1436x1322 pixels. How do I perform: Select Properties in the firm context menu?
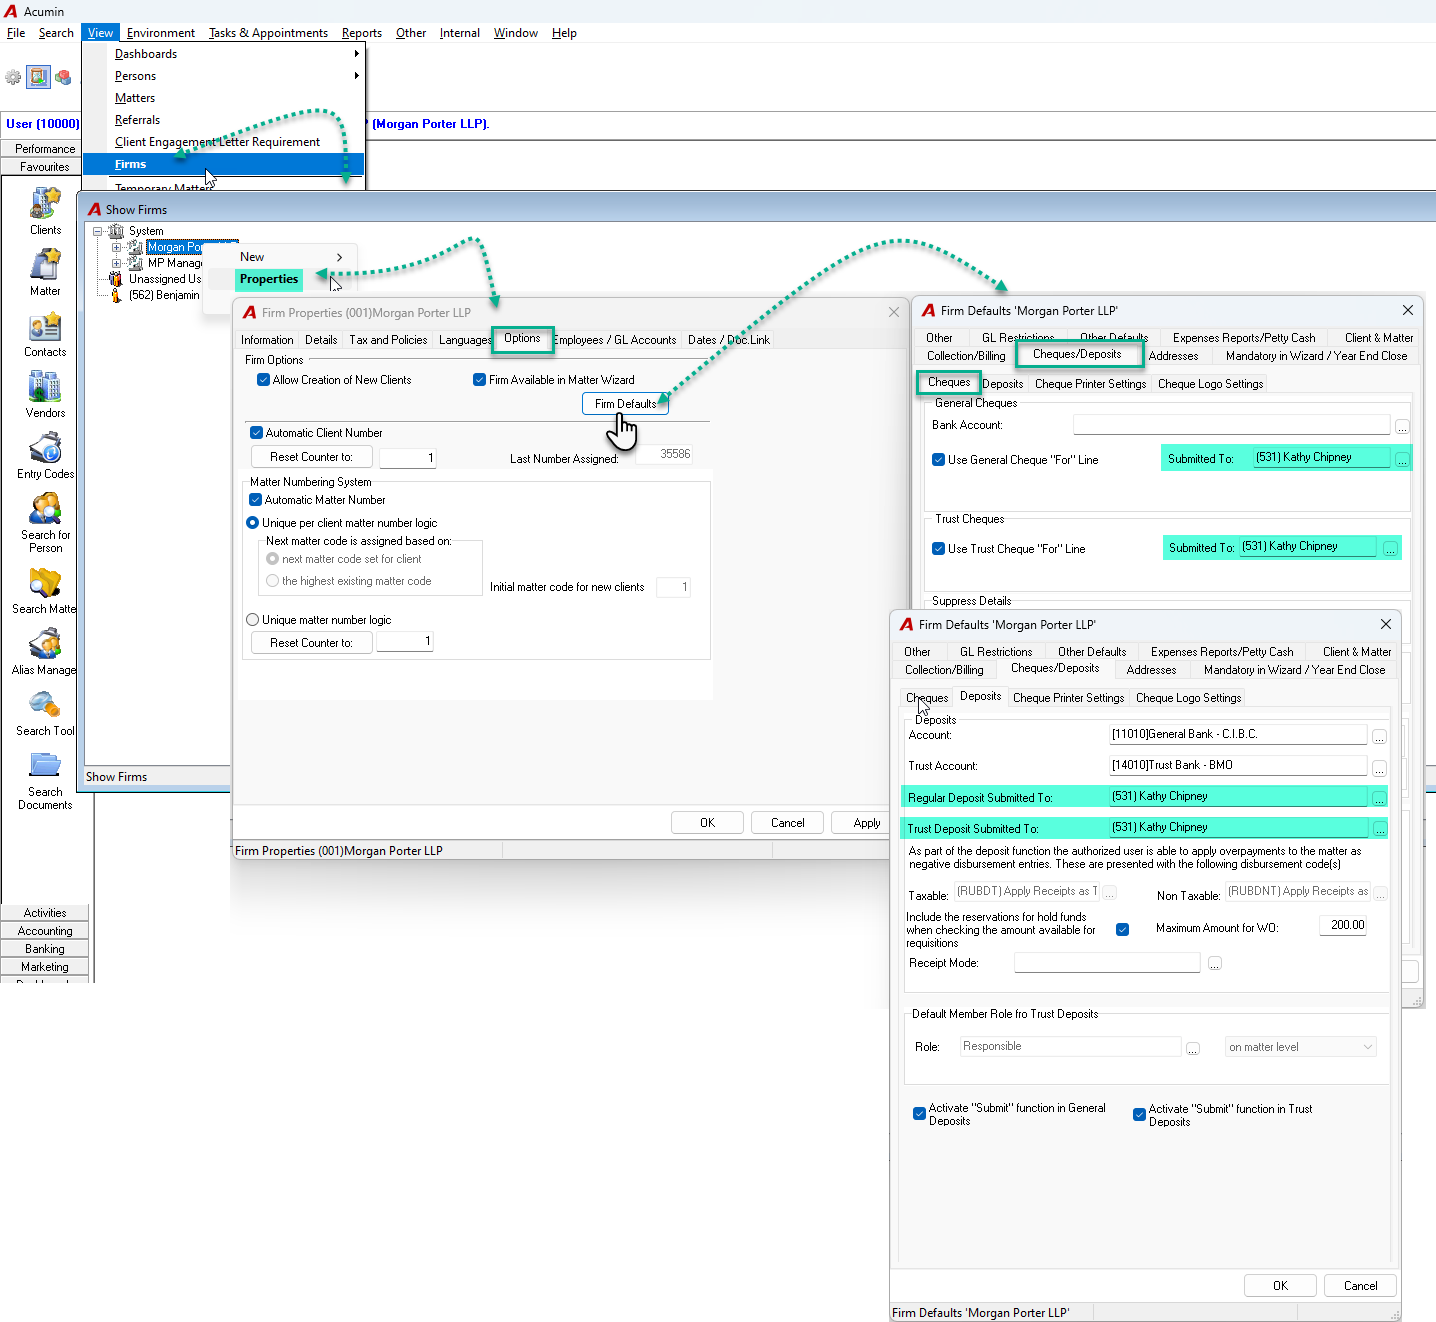pyautogui.click(x=269, y=279)
